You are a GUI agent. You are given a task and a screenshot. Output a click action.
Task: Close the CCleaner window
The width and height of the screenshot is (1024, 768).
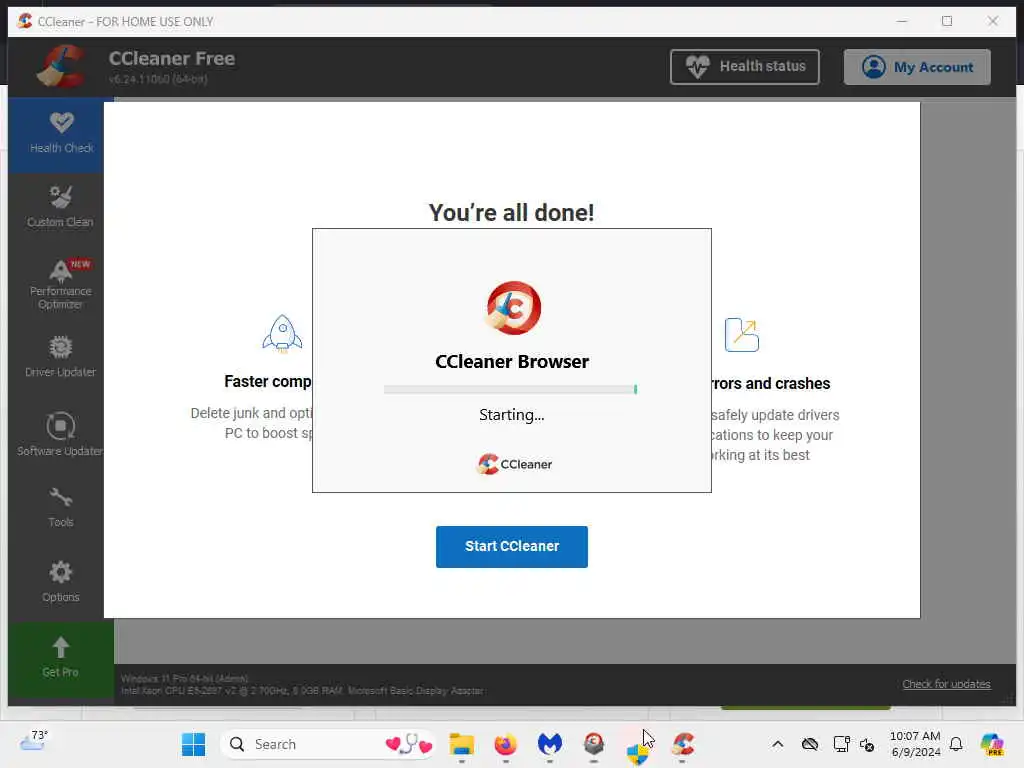[x=993, y=21]
